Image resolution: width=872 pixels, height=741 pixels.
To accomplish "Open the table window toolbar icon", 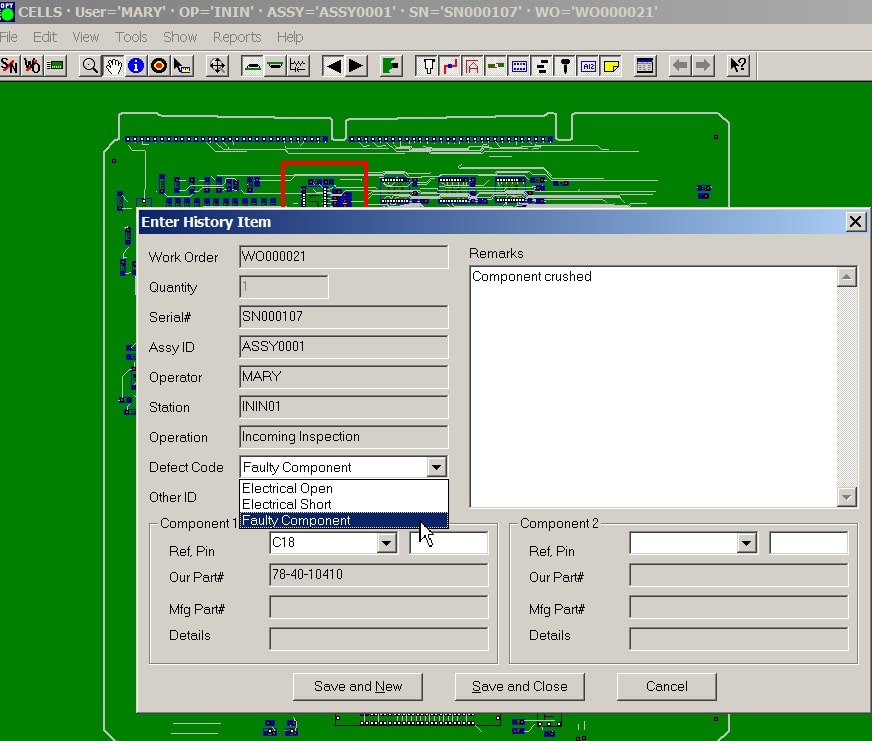I will (x=645, y=66).
